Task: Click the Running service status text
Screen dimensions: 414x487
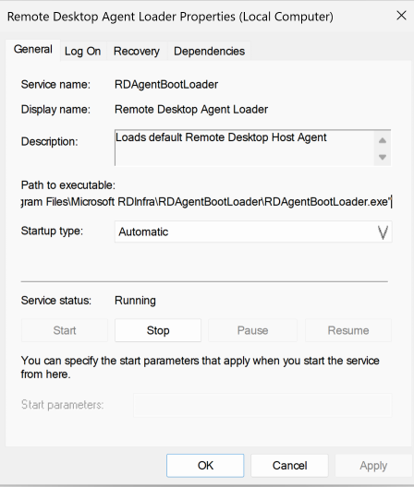Action: pyautogui.click(x=135, y=301)
